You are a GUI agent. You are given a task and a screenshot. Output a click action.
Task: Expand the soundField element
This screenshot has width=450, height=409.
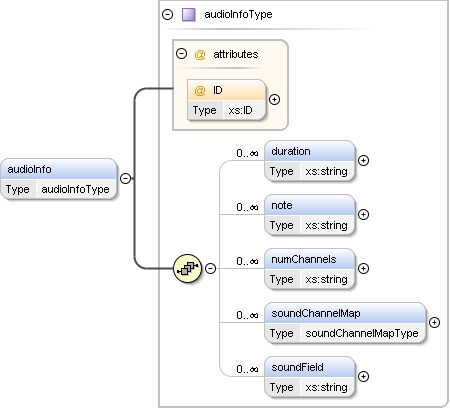coord(363,377)
